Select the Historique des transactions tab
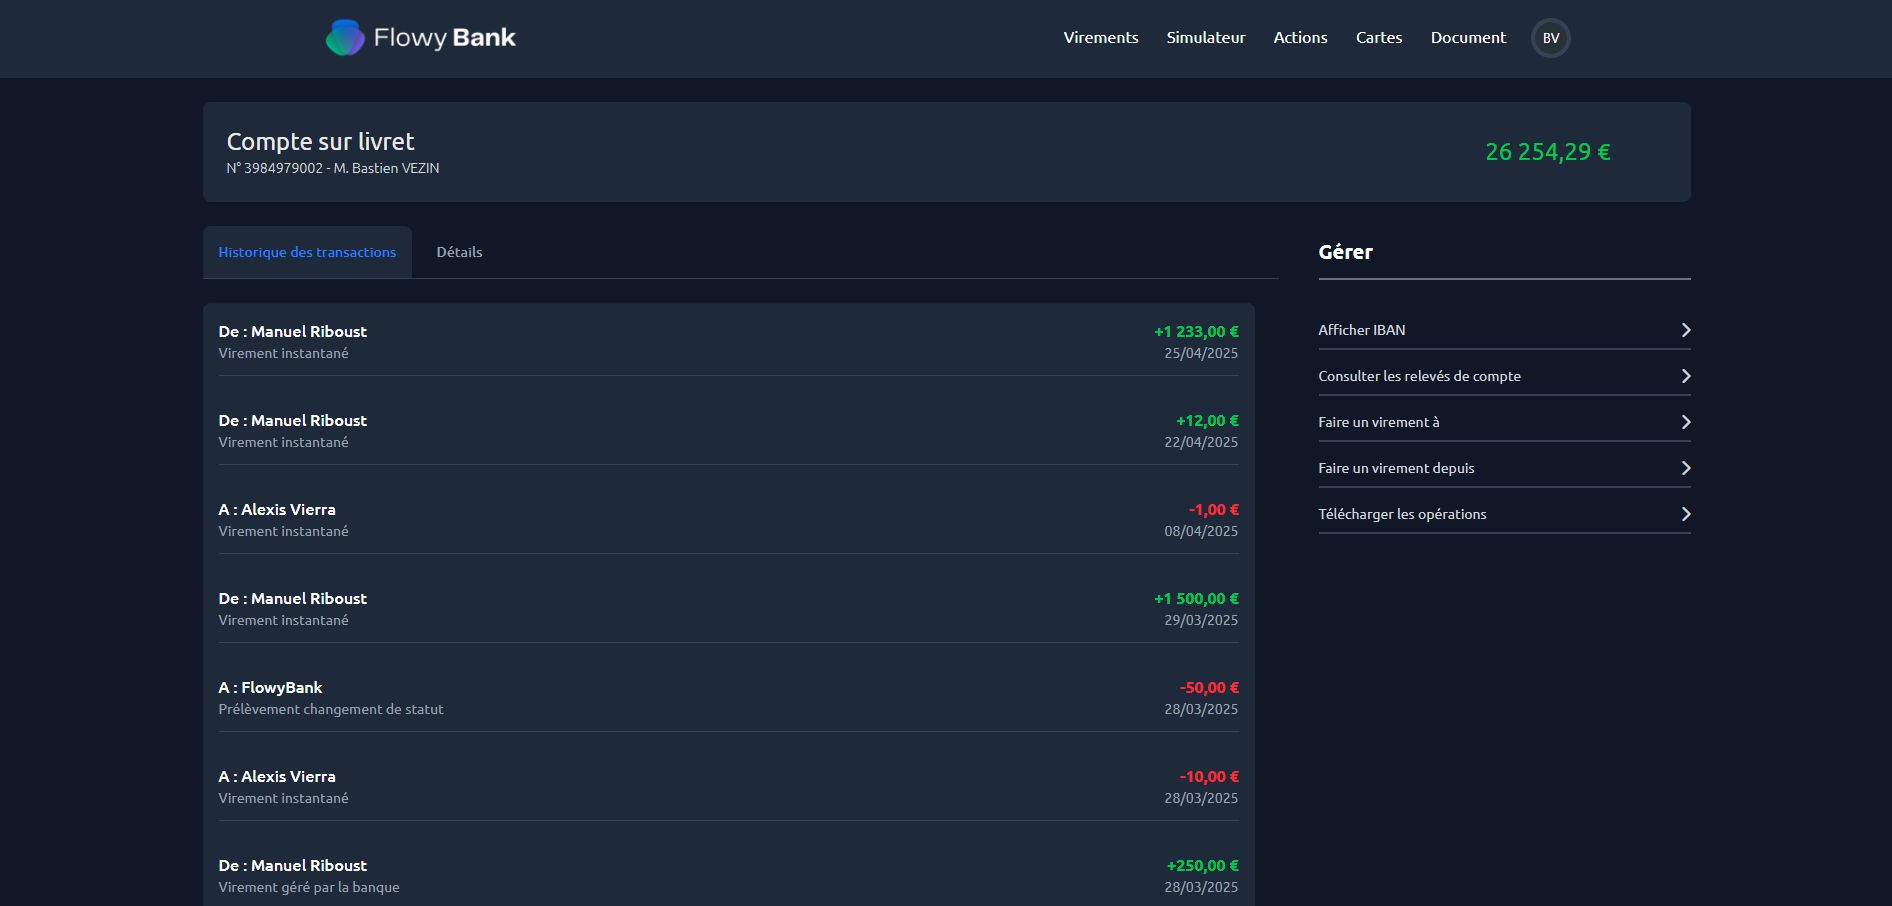This screenshot has width=1892, height=906. pos(307,252)
